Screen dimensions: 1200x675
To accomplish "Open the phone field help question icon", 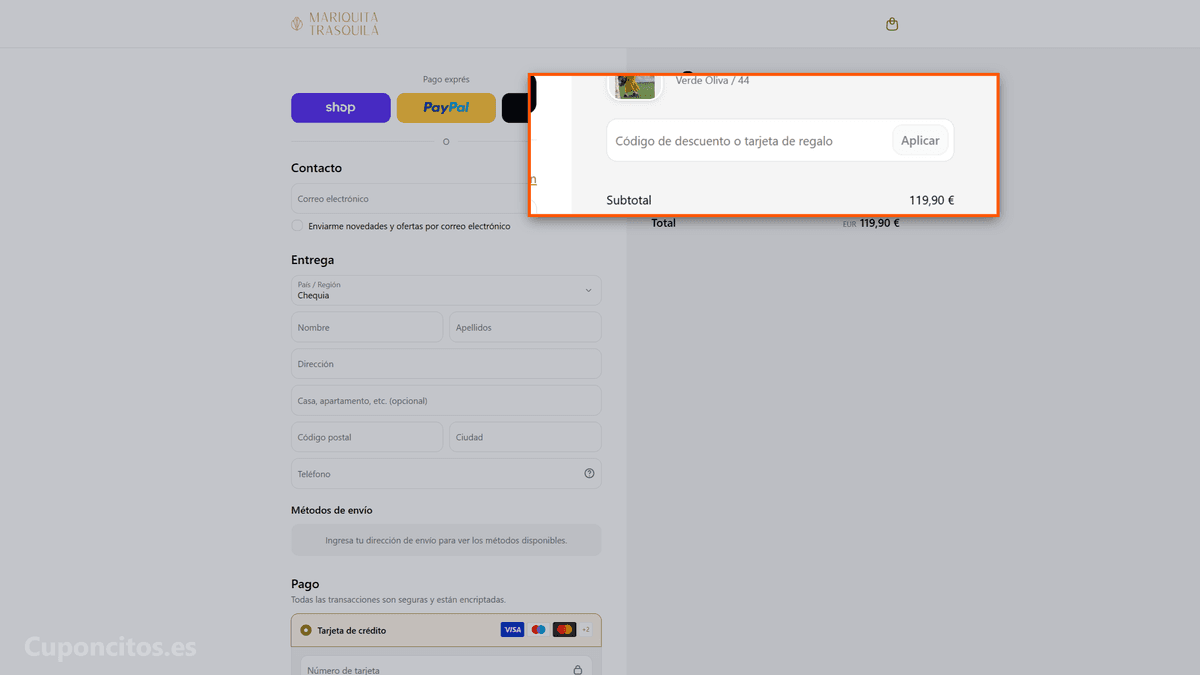I will pyautogui.click(x=589, y=474).
